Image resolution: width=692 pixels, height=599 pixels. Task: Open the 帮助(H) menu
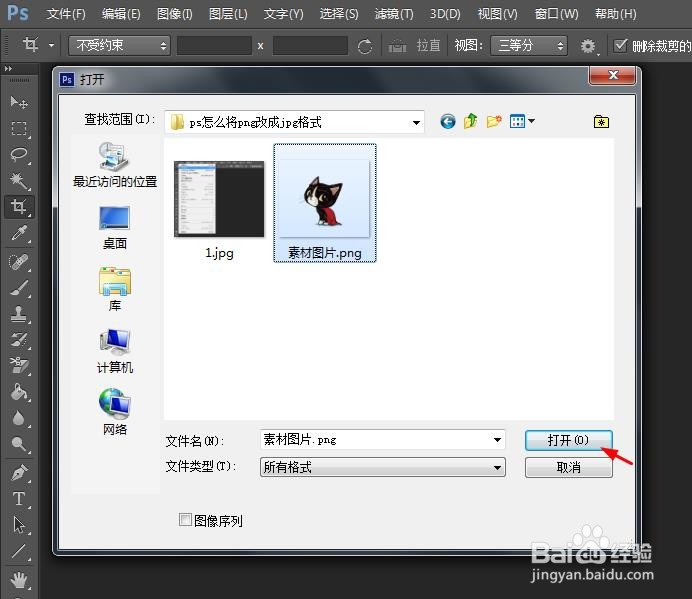point(616,14)
